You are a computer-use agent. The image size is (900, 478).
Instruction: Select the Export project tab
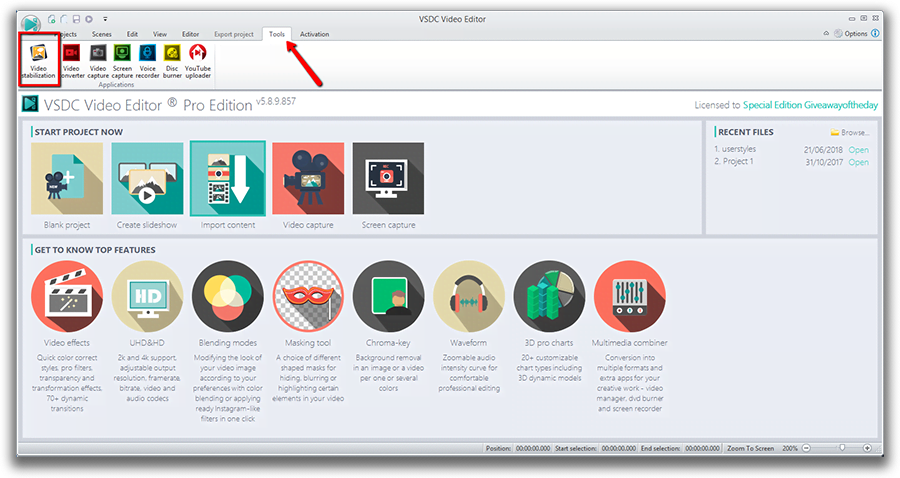[x=234, y=34]
